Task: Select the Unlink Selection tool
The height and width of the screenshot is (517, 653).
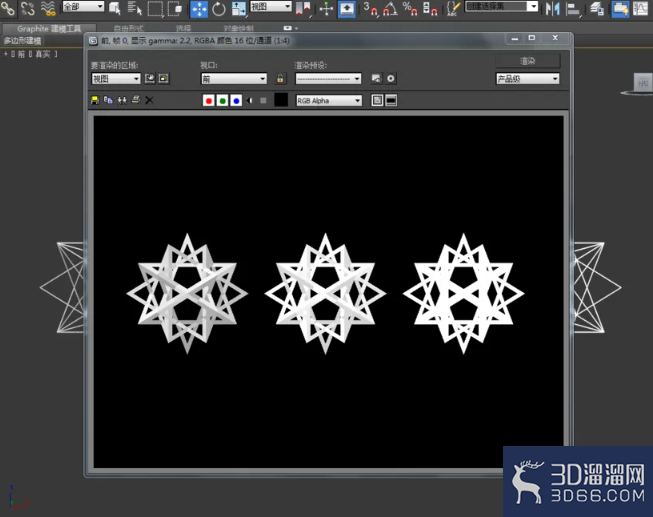Action: coord(27,8)
